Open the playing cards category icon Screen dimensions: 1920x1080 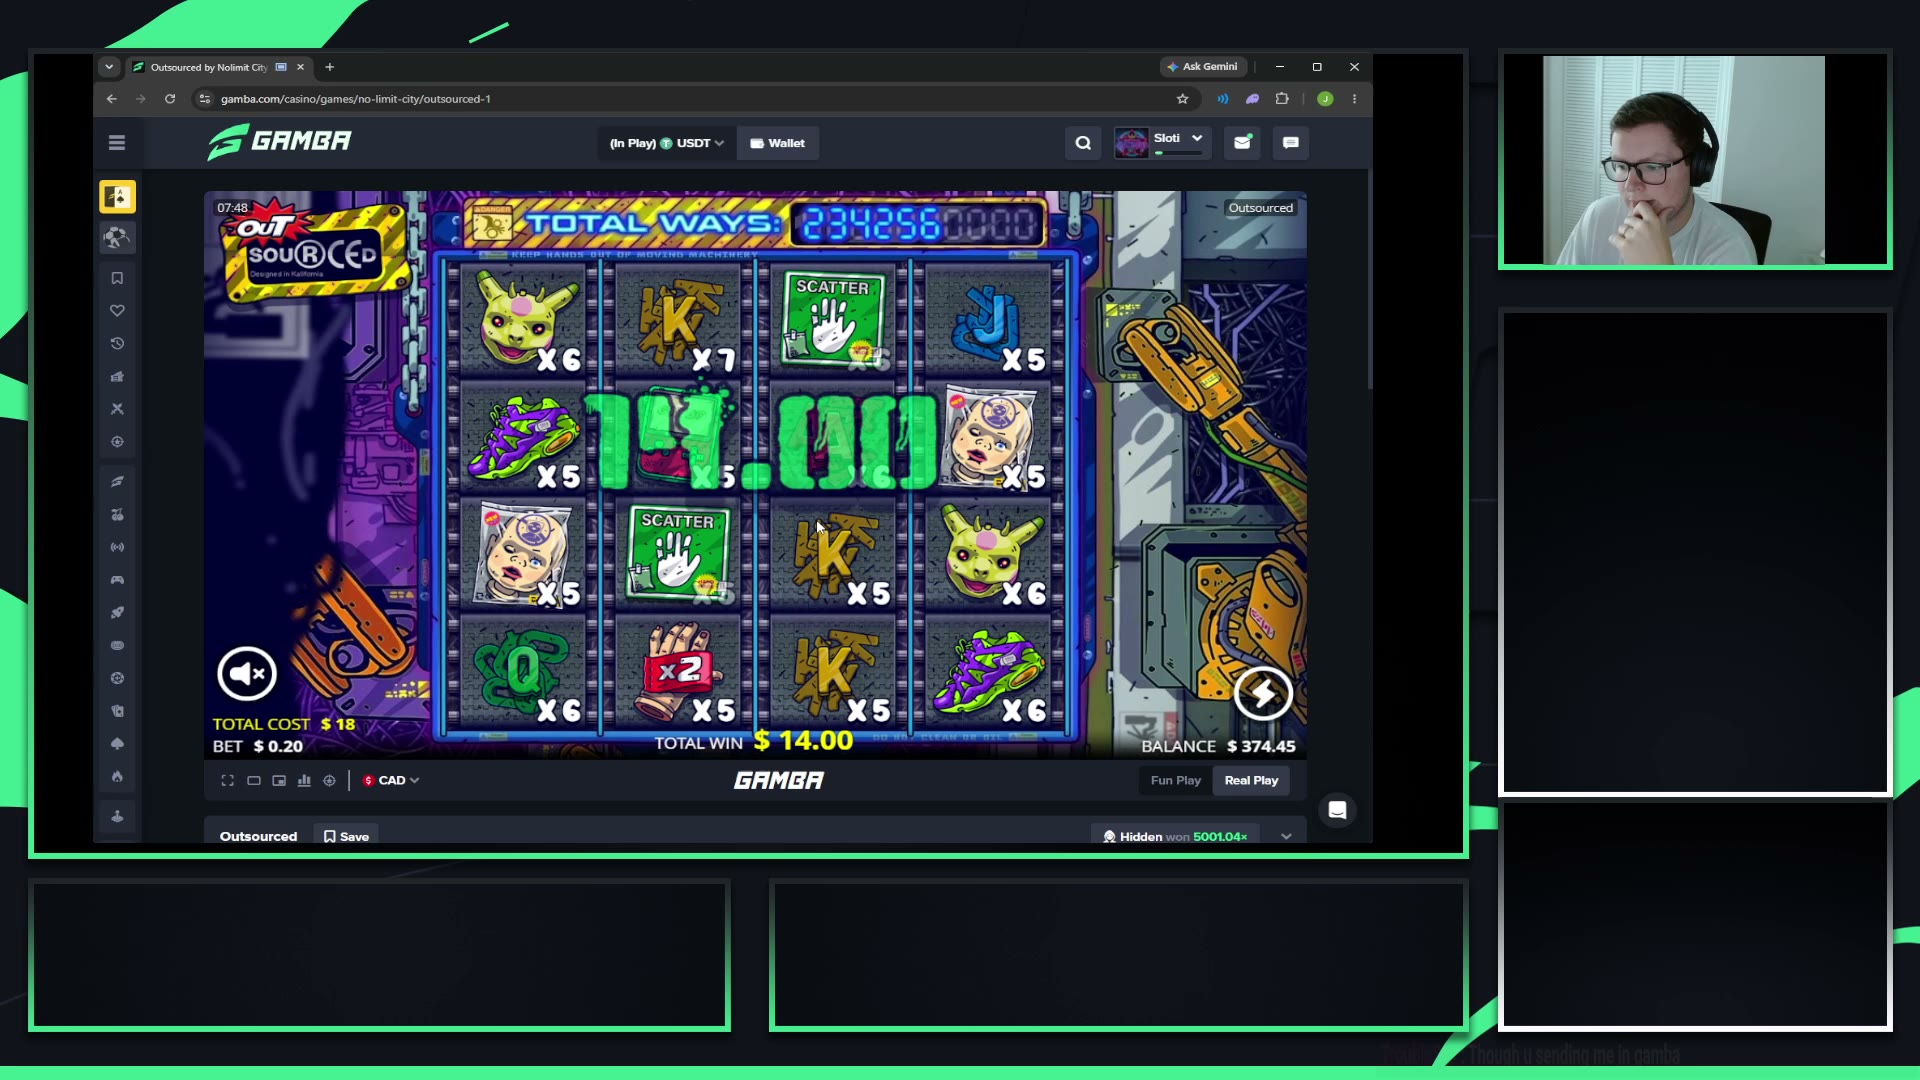117,711
